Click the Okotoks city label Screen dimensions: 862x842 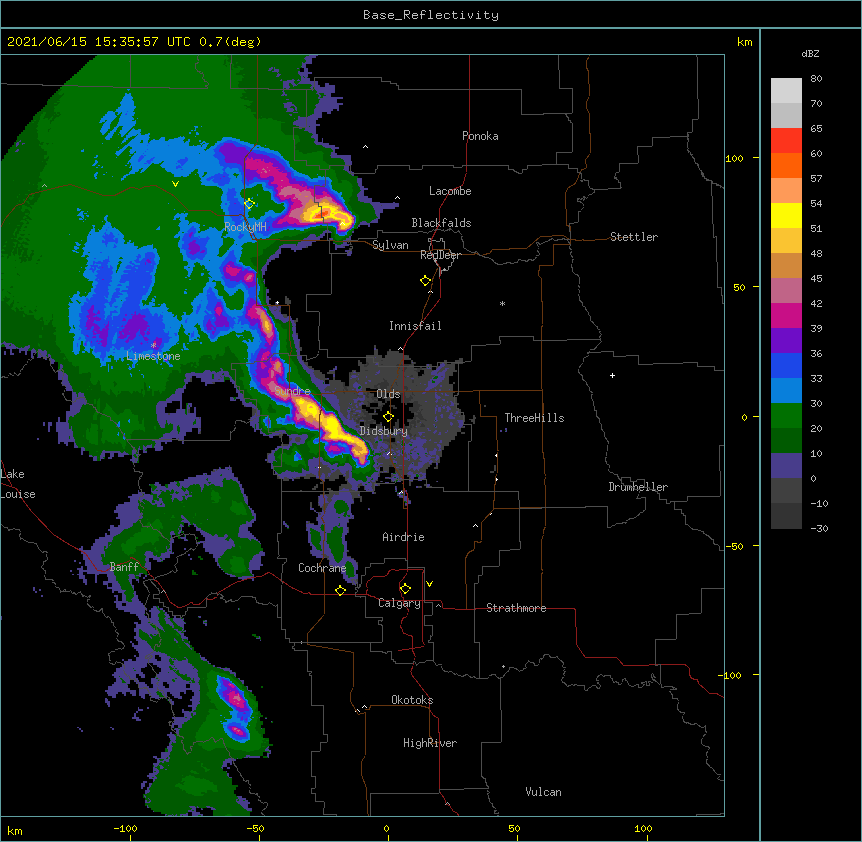[x=412, y=700]
